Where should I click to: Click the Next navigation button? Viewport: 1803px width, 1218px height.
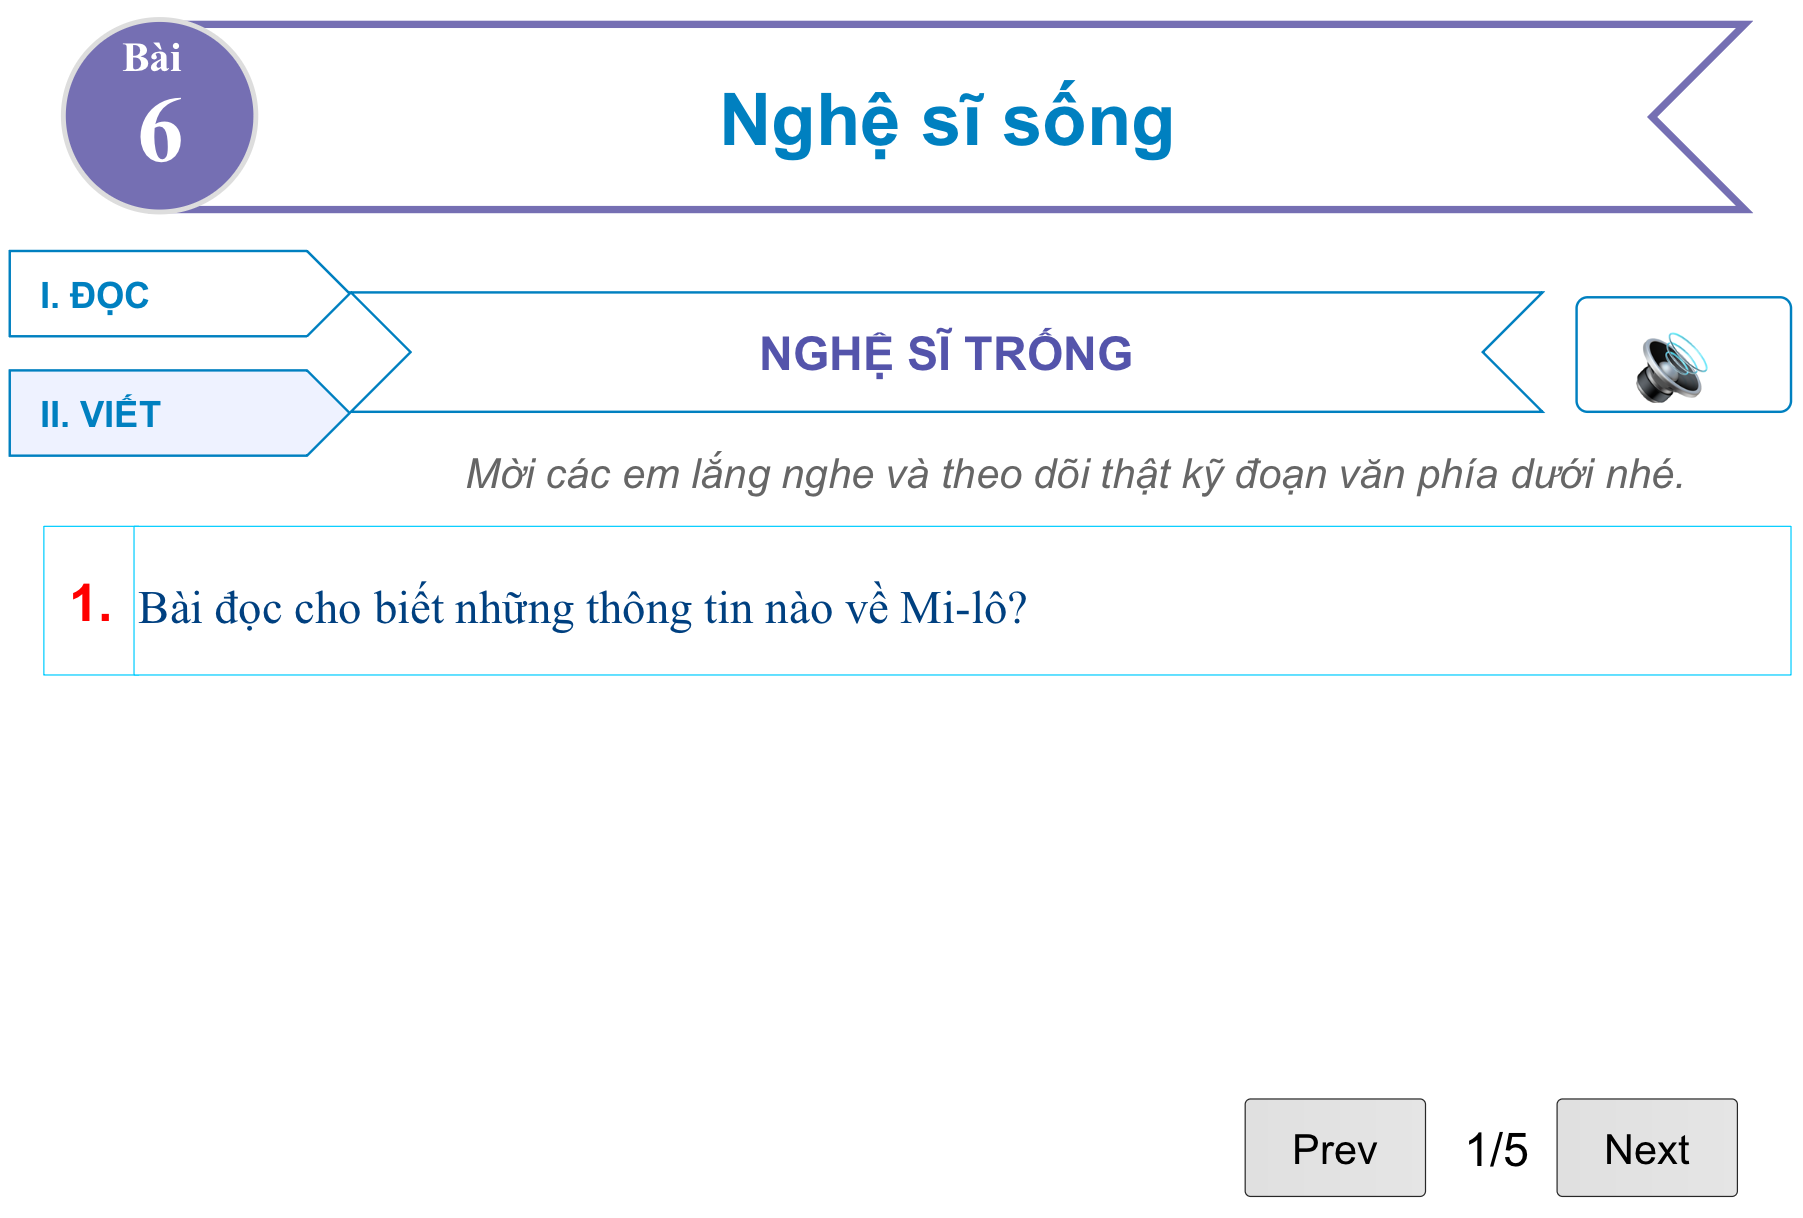coord(1645,1148)
